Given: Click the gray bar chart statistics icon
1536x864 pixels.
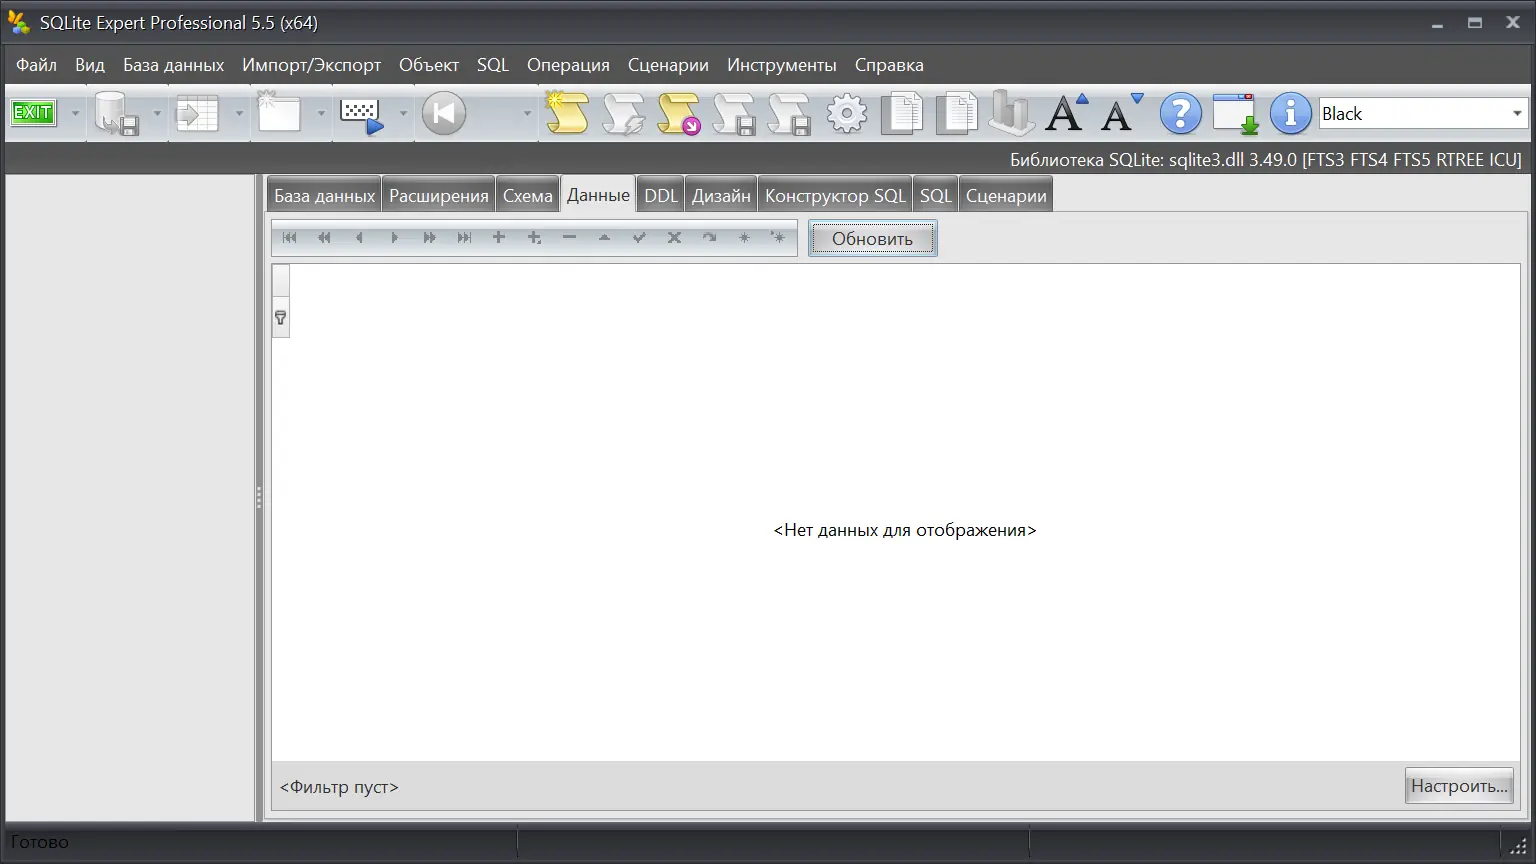Looking at the screenshot, I should pyautogui.click(x=1011, y=113).
